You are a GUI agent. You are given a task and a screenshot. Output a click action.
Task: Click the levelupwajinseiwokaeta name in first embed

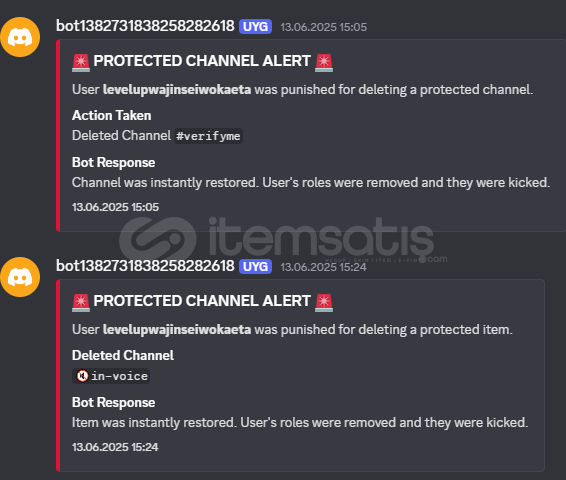(177, 90)
